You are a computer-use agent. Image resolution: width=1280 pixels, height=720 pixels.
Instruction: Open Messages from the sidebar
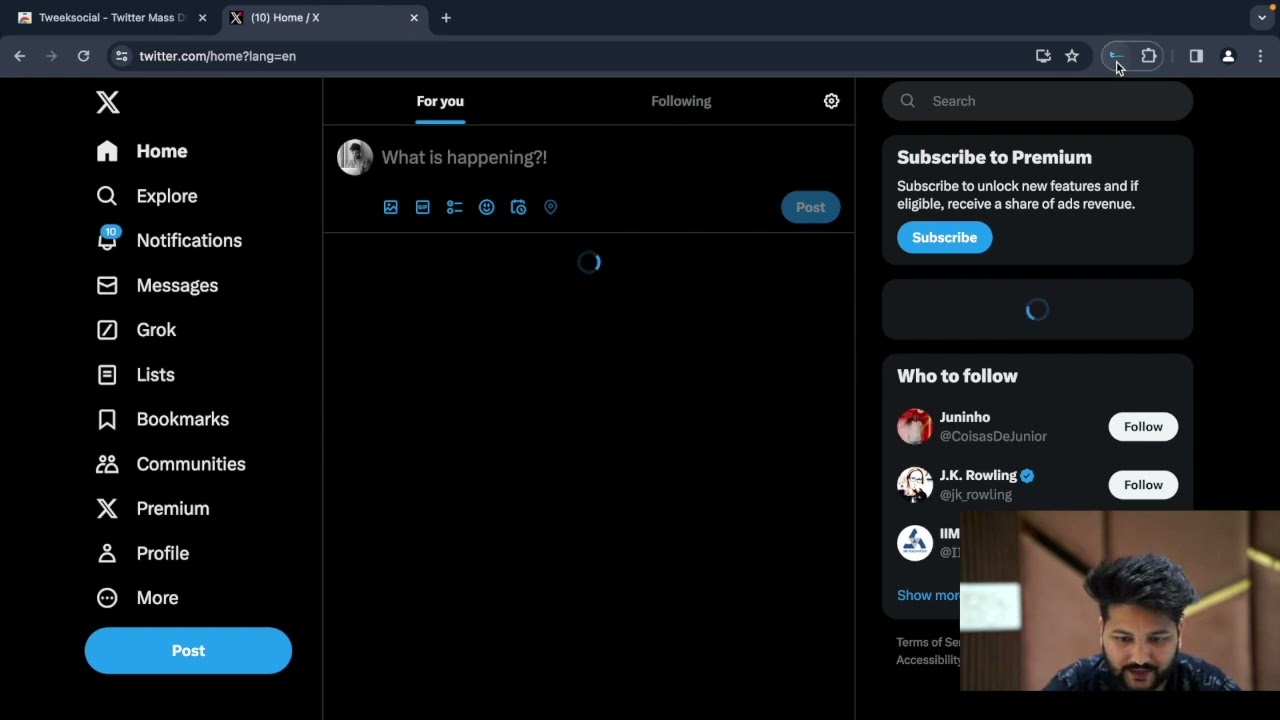coord(157,285)
